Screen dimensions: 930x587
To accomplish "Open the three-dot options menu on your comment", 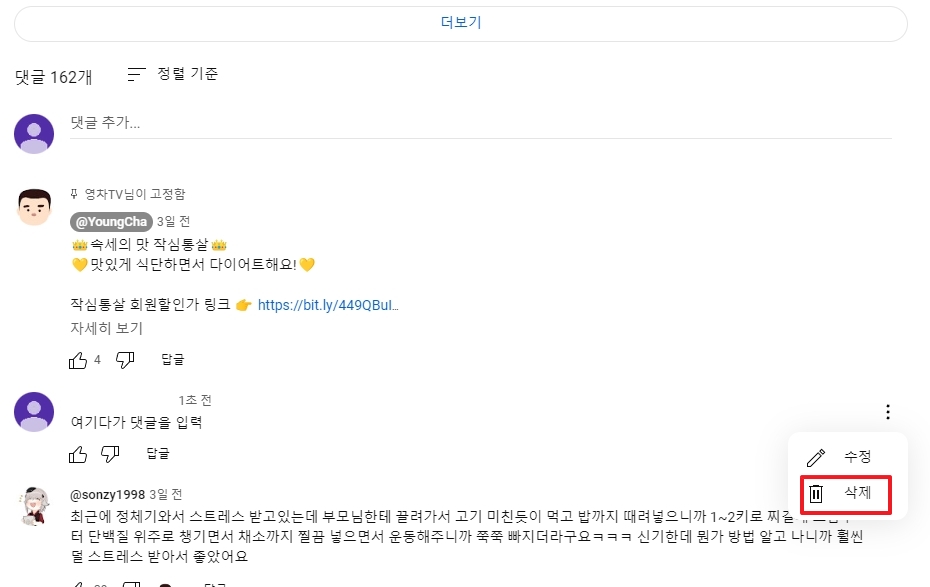I will (x=886, y=410).
